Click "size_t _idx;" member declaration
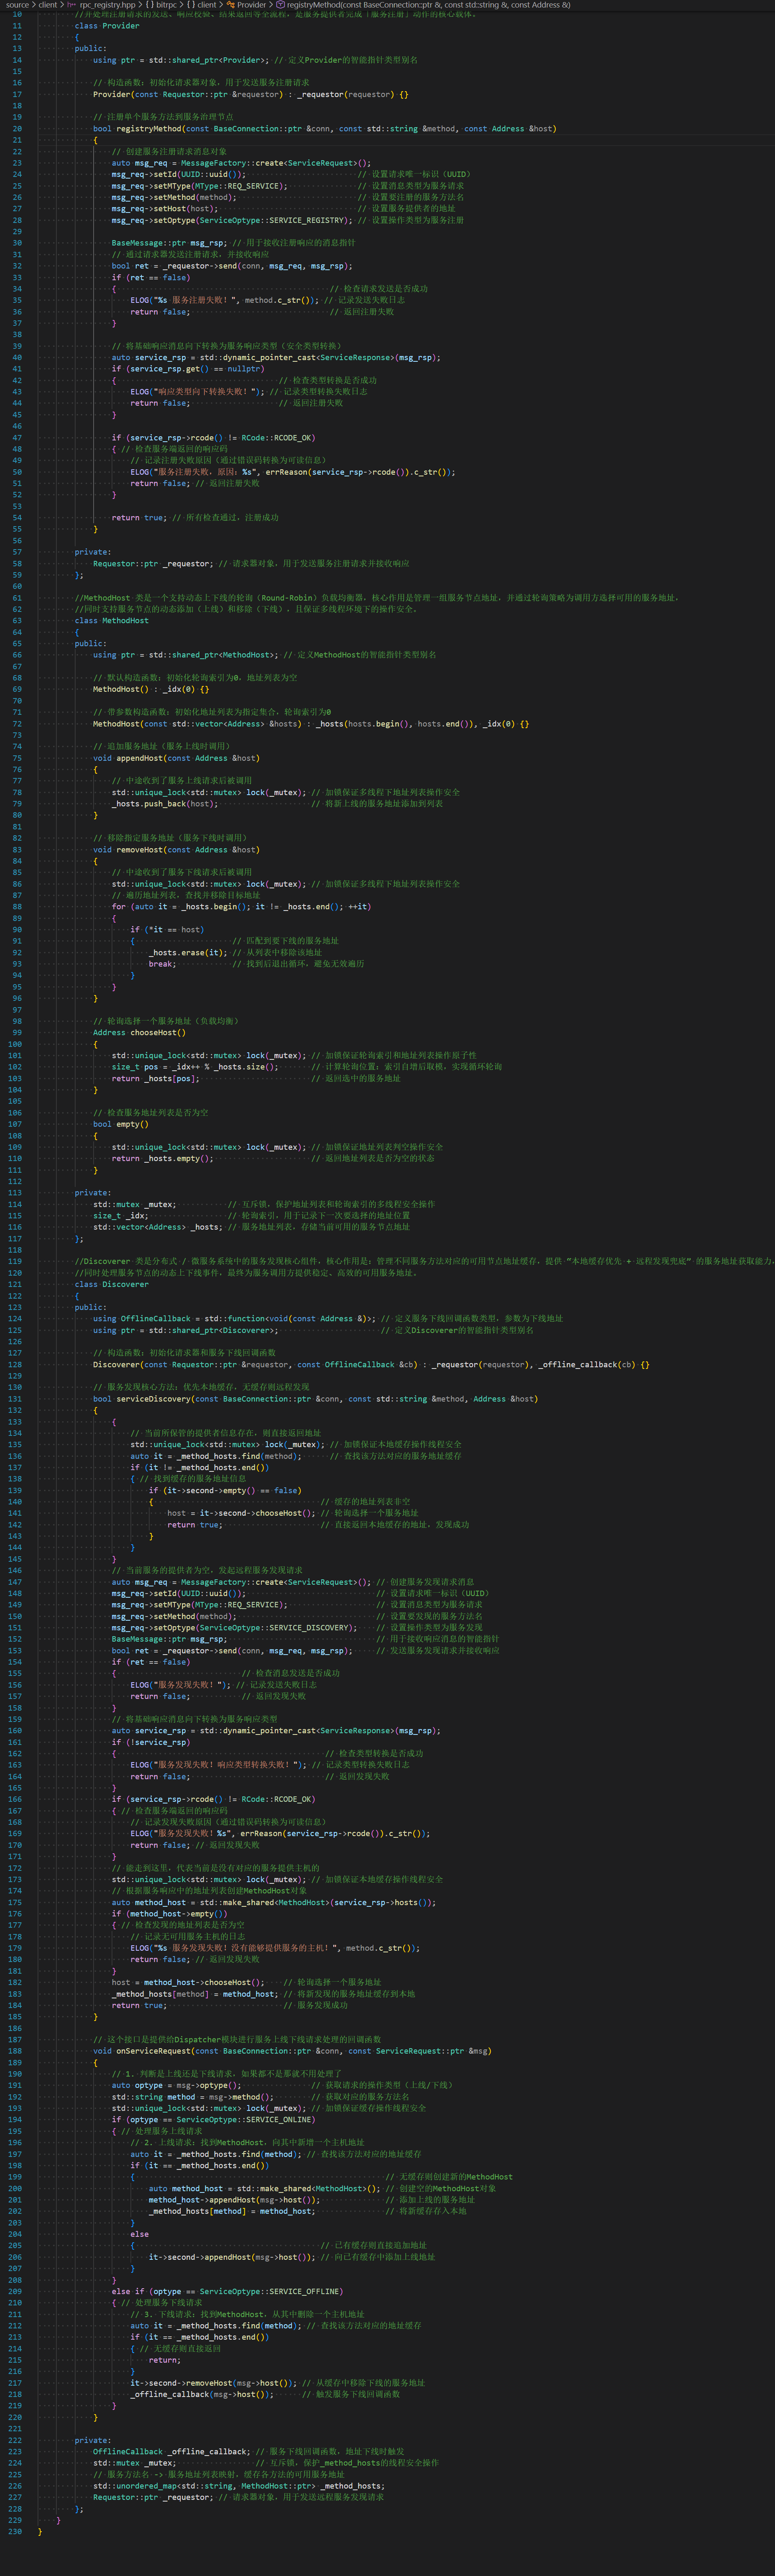This screenshot has width=775, height=2576. pos(121,1216)
